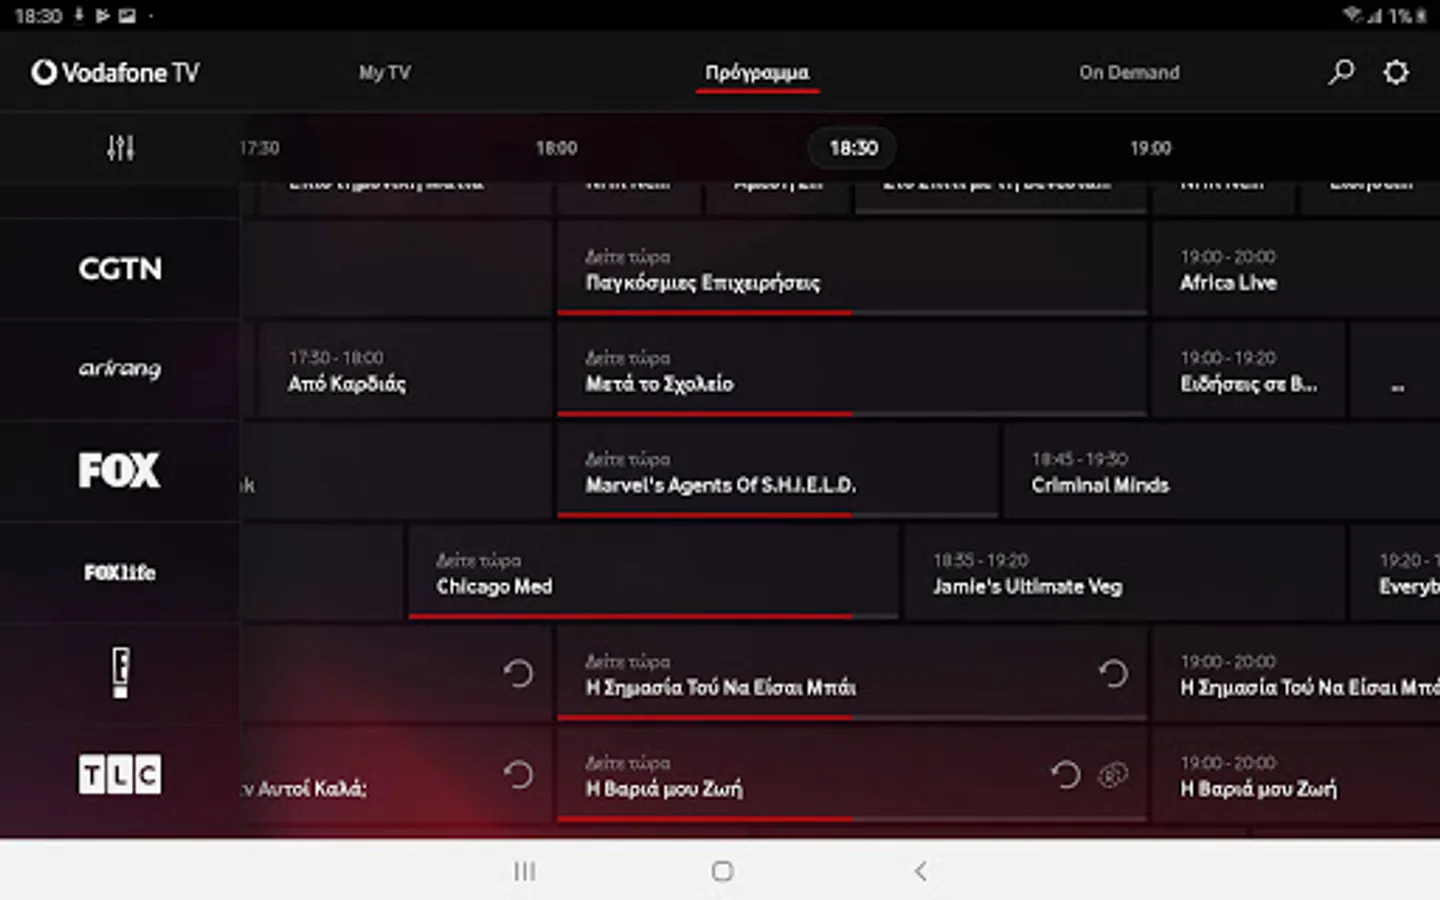Switch to the My TV tab
The height and width of the screenshot is (900, 1440).
tap(385, 72)
